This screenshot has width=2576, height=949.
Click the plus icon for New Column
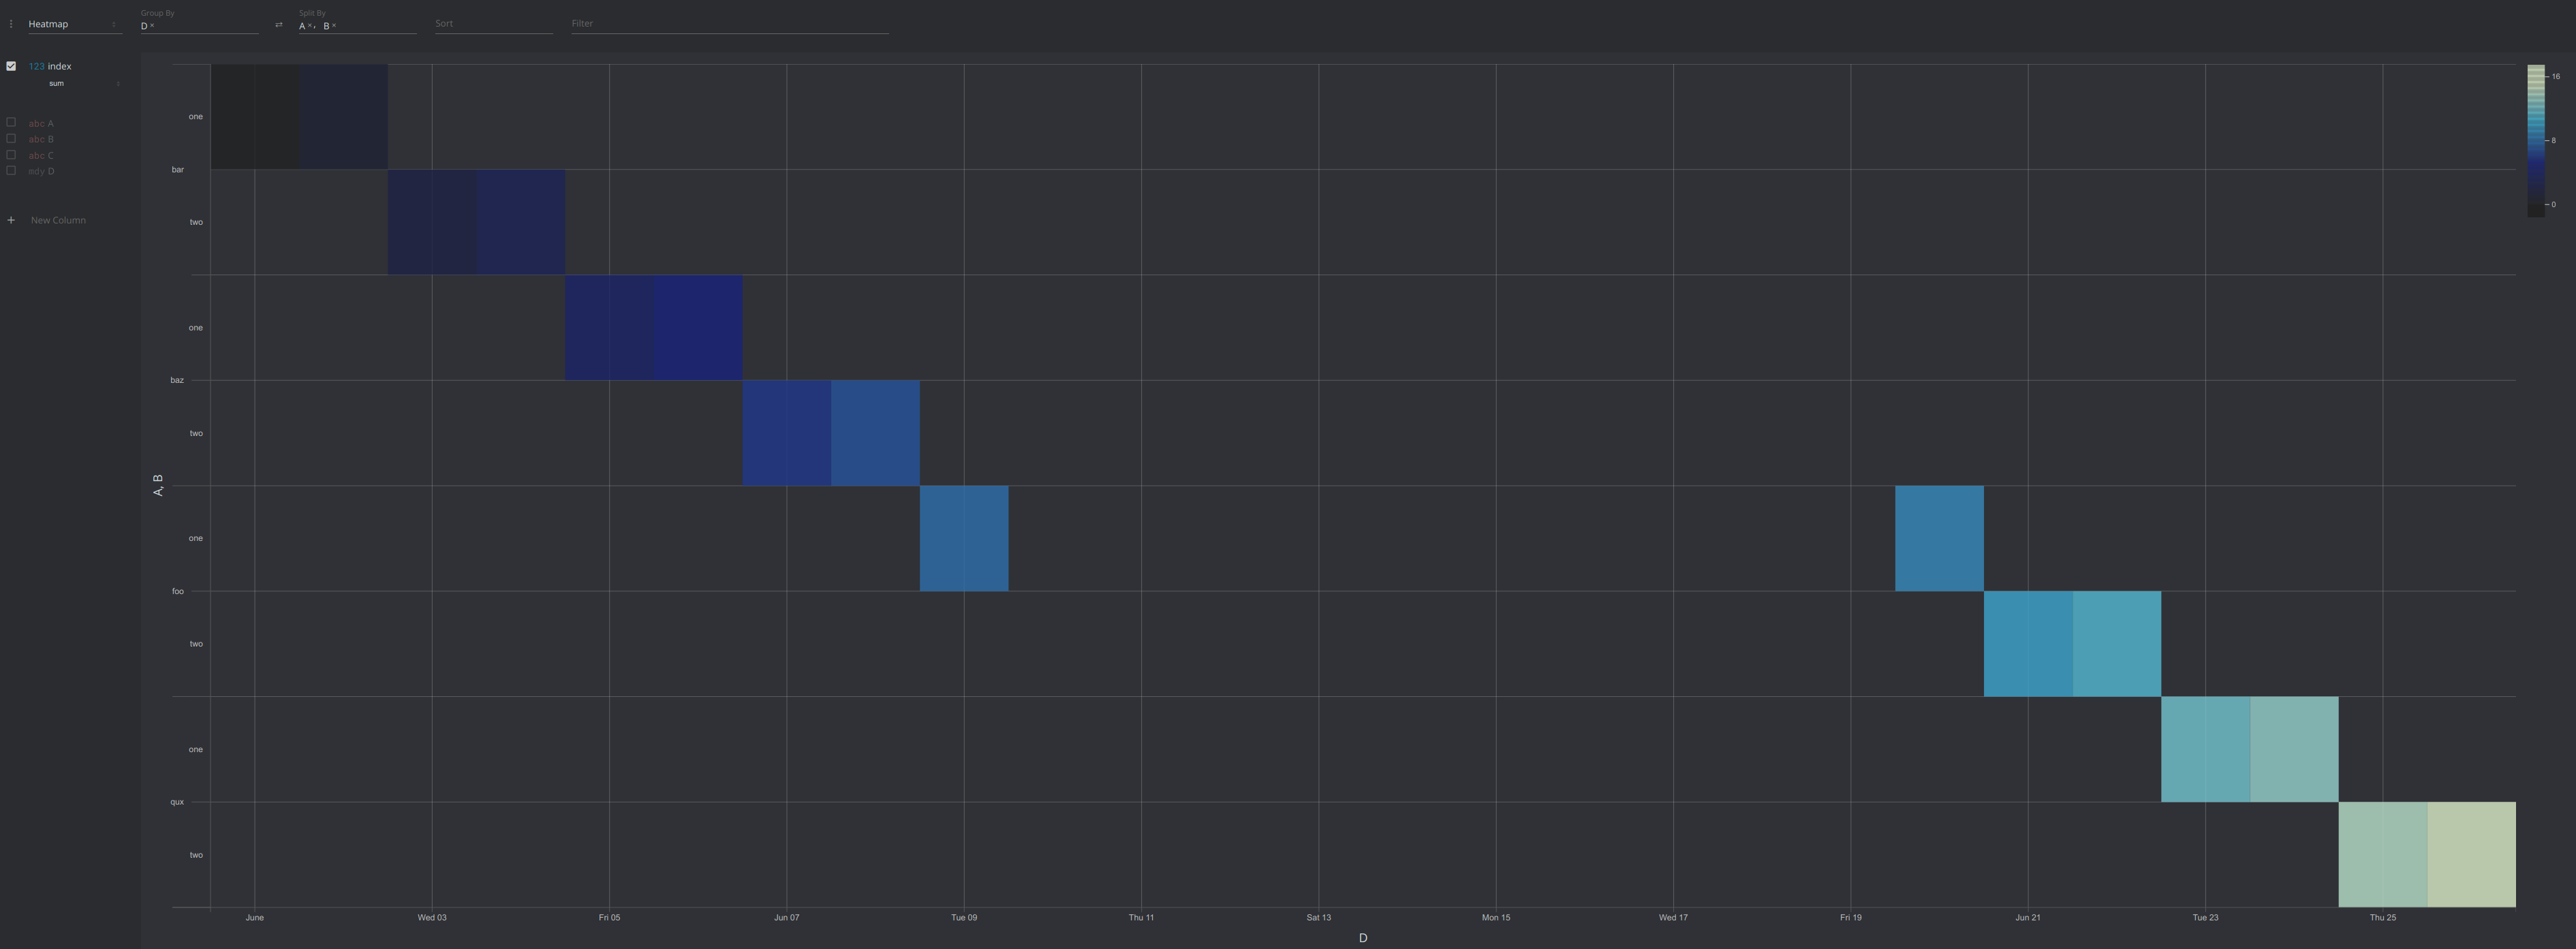coord(11,220)
